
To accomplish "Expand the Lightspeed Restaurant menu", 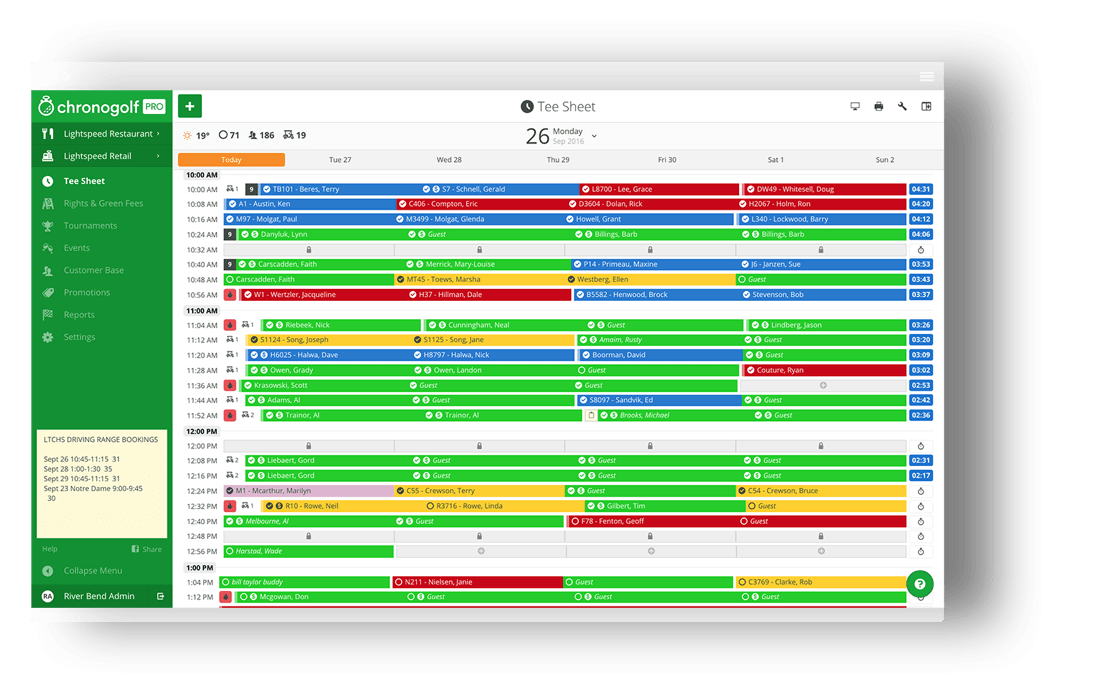I will pyautogui.click(x=102, y=133).
